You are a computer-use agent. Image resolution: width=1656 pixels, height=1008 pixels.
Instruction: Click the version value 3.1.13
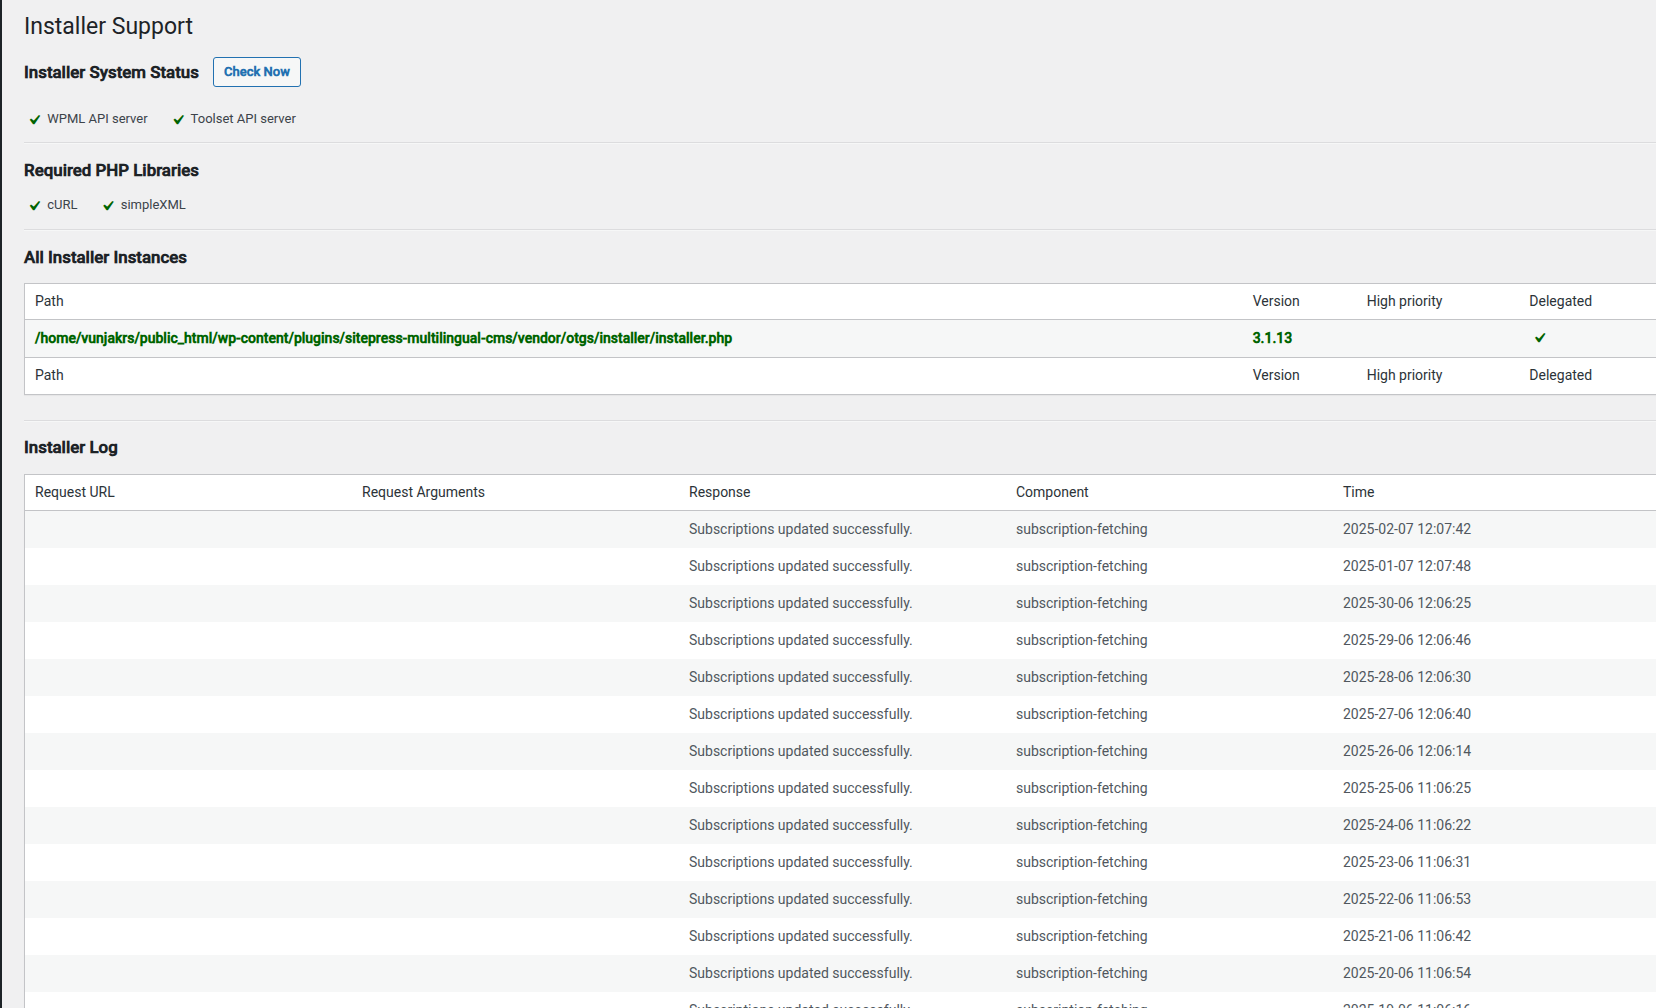(1272, 338)
